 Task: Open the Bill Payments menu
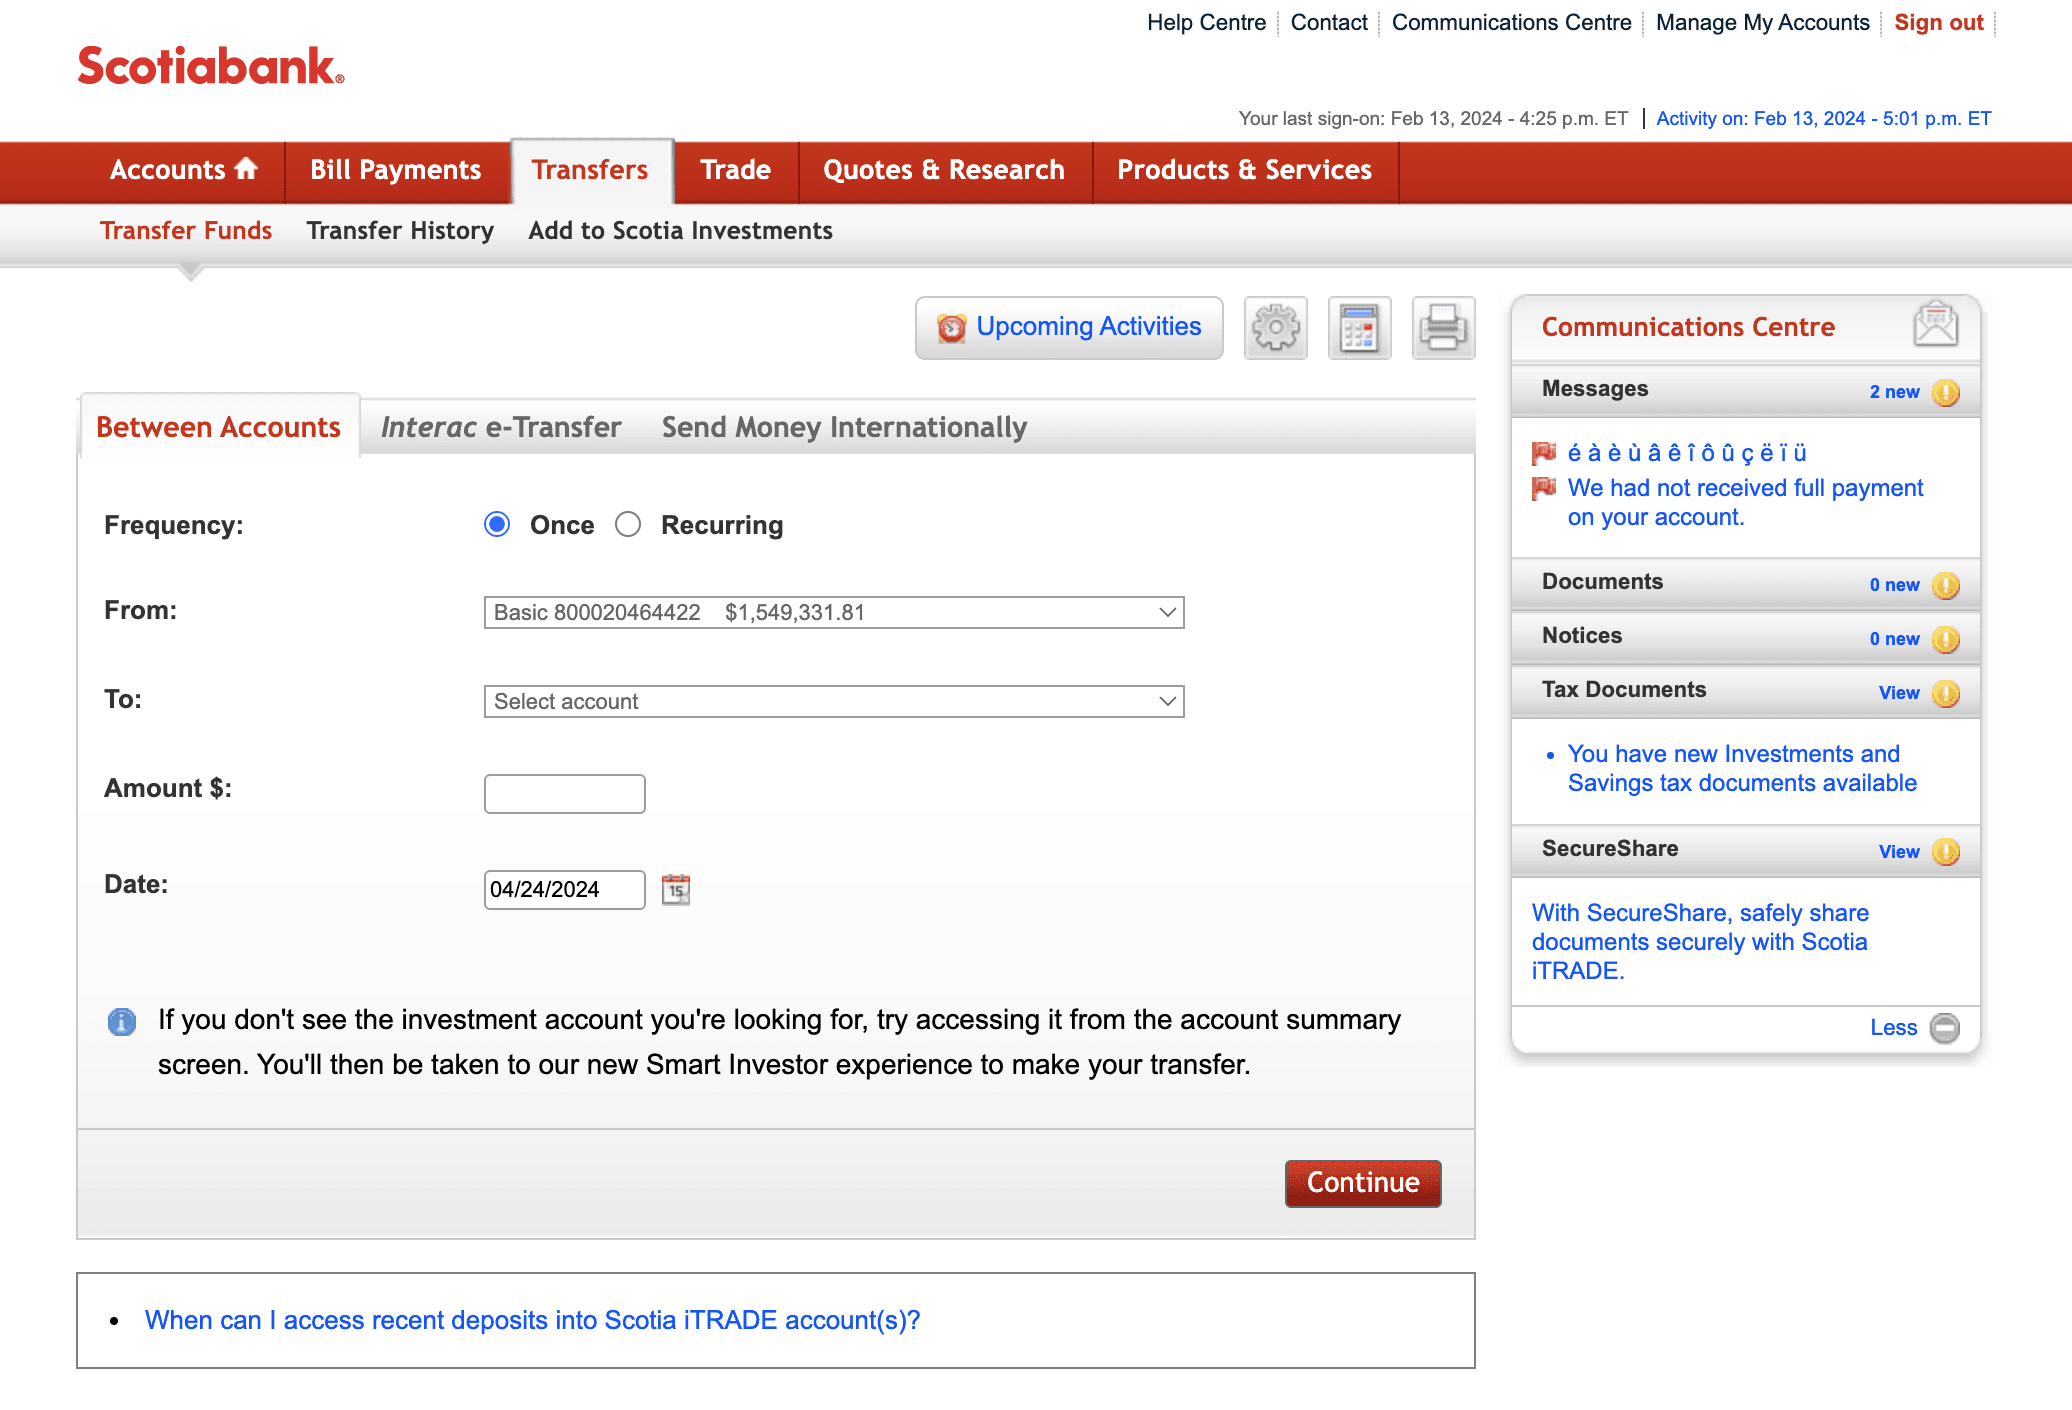[395, 170]
